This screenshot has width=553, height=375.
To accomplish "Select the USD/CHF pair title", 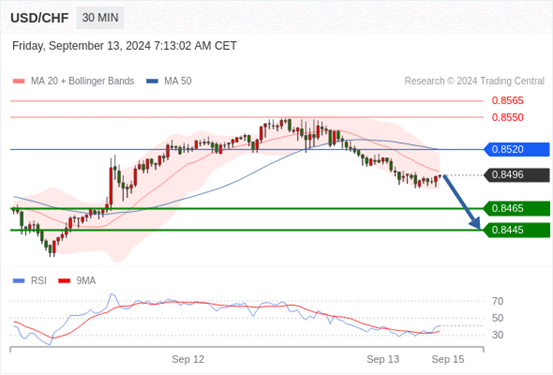I will click(40, 18).
